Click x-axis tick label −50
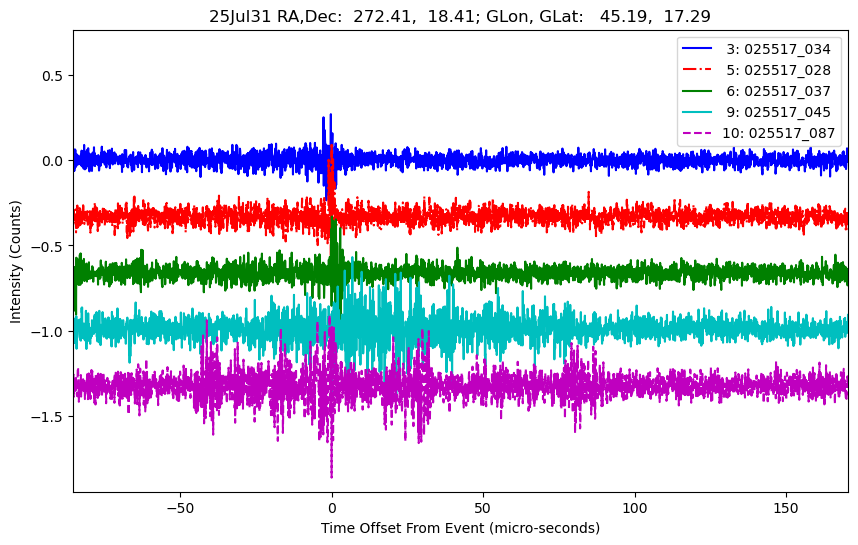This screenshot has width=858, height=545. pyautogui.click(x=180, y=508)
